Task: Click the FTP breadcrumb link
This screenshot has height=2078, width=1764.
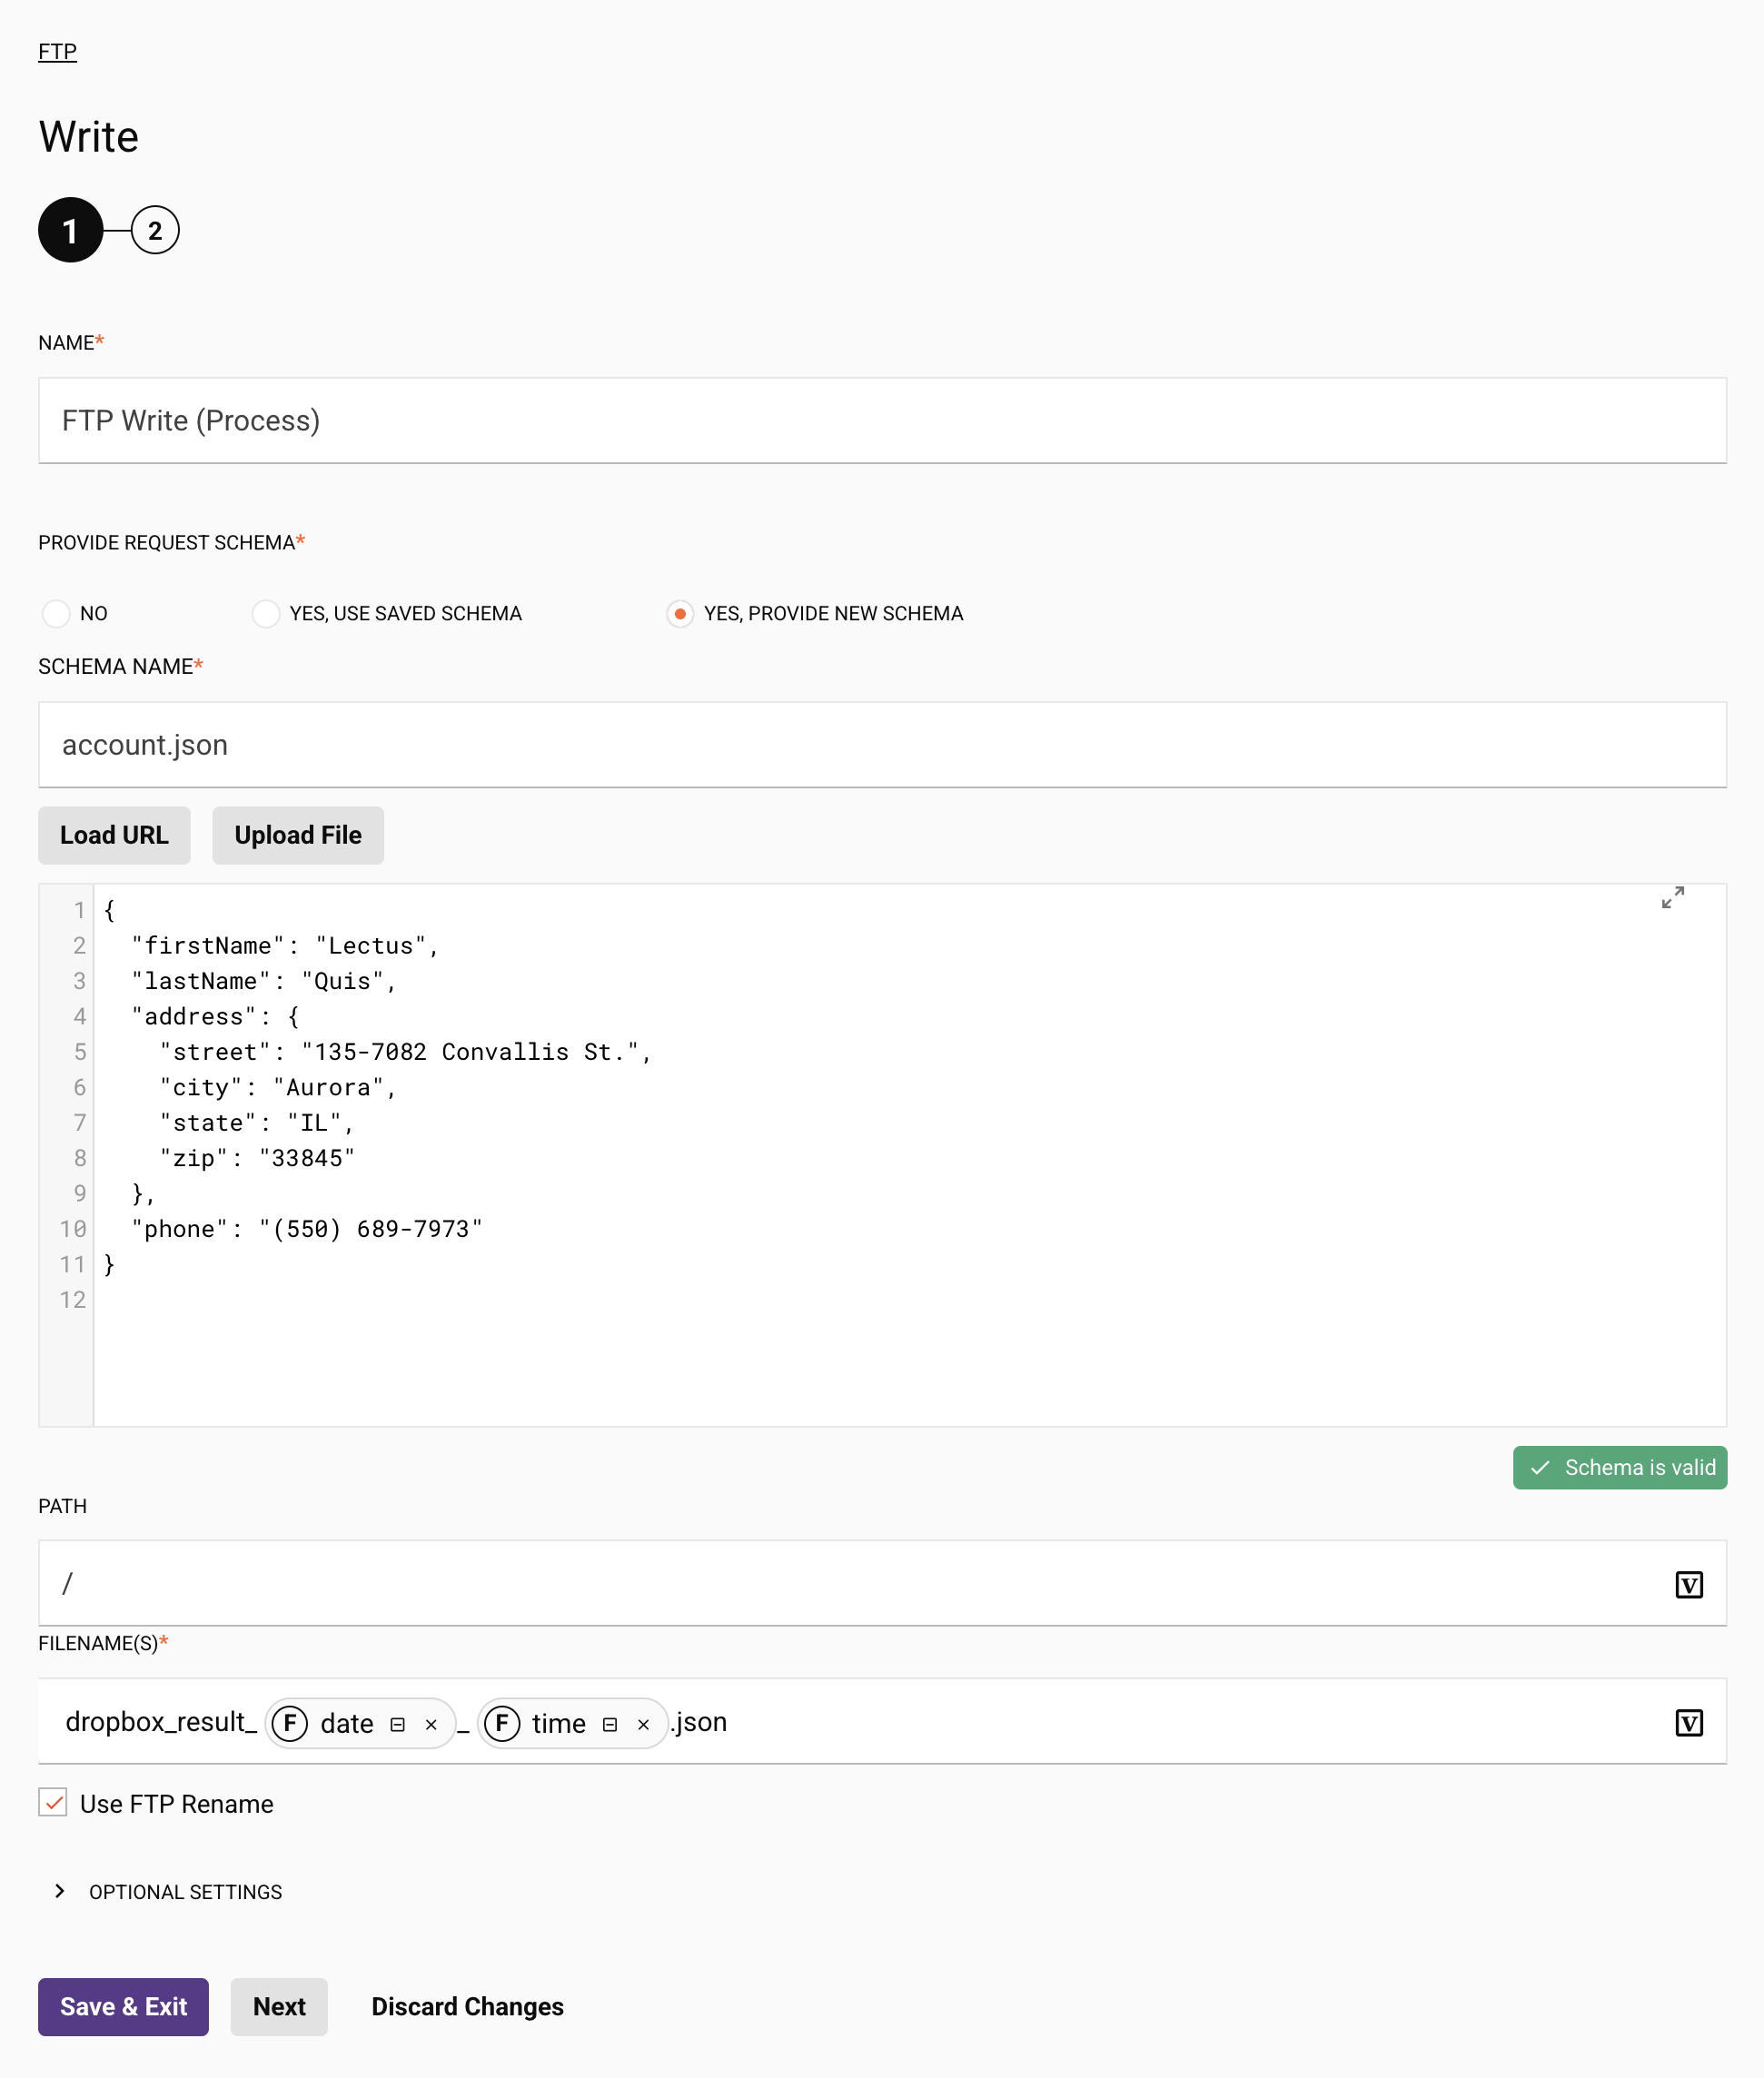Action: tap(57, 51)
